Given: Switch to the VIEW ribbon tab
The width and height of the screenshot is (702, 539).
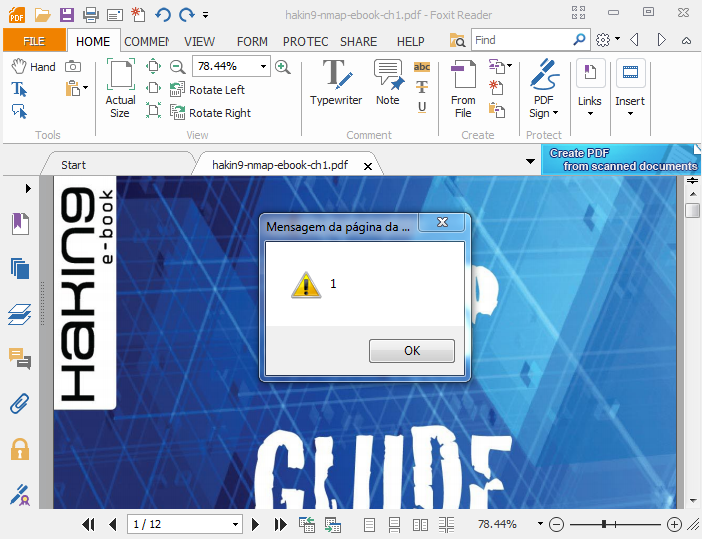Looking at the screenshot, I should [x=199, y=41].
